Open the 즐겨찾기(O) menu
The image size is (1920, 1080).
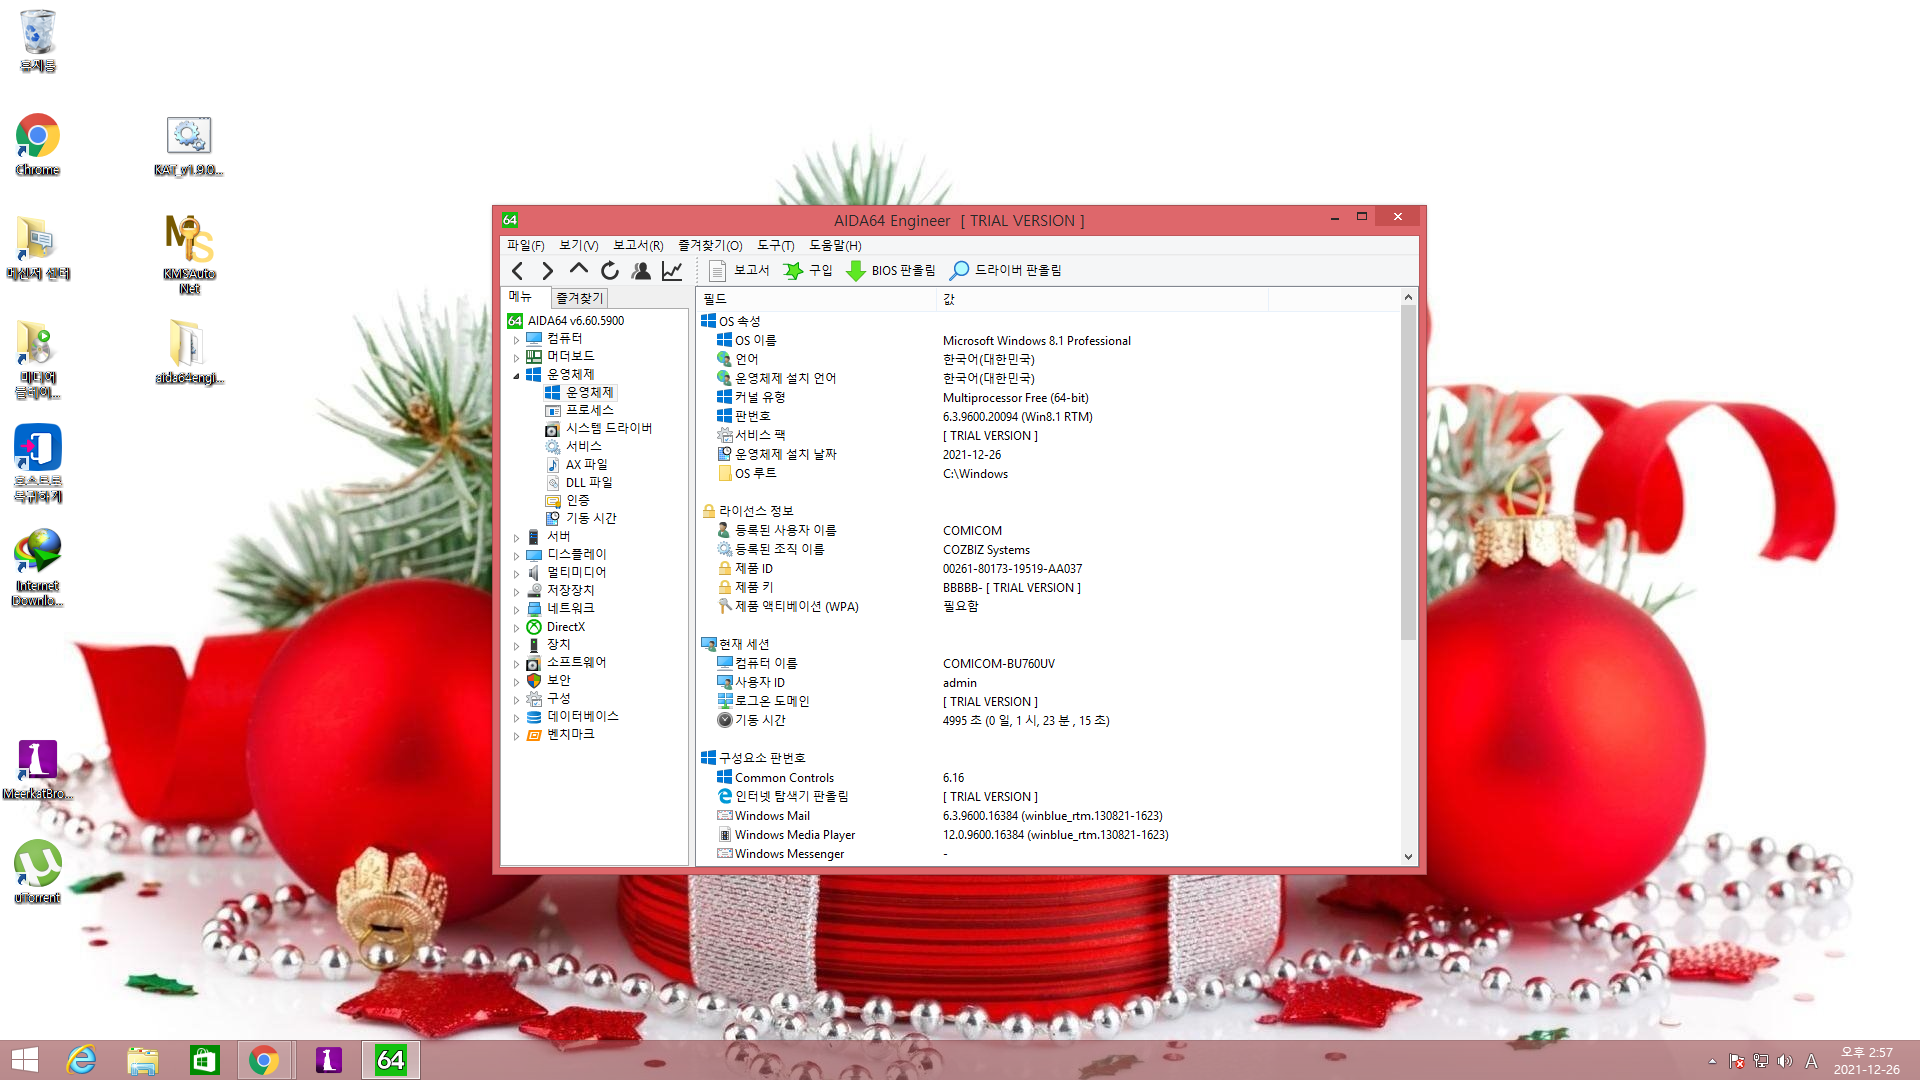(710, 245)
